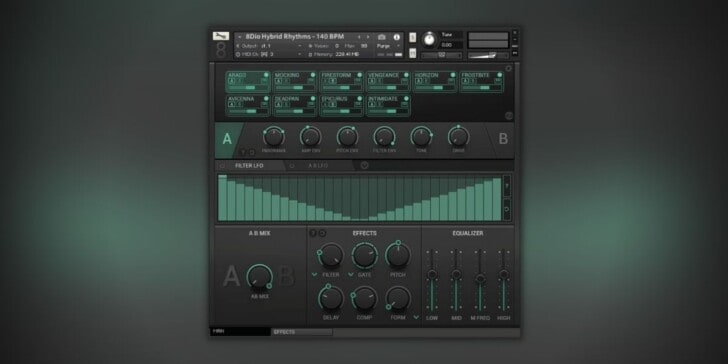Switch to the Filter LFO tab
Viewport: 728px width, 364px height.
pyautogui.click(x=249, y=165)
